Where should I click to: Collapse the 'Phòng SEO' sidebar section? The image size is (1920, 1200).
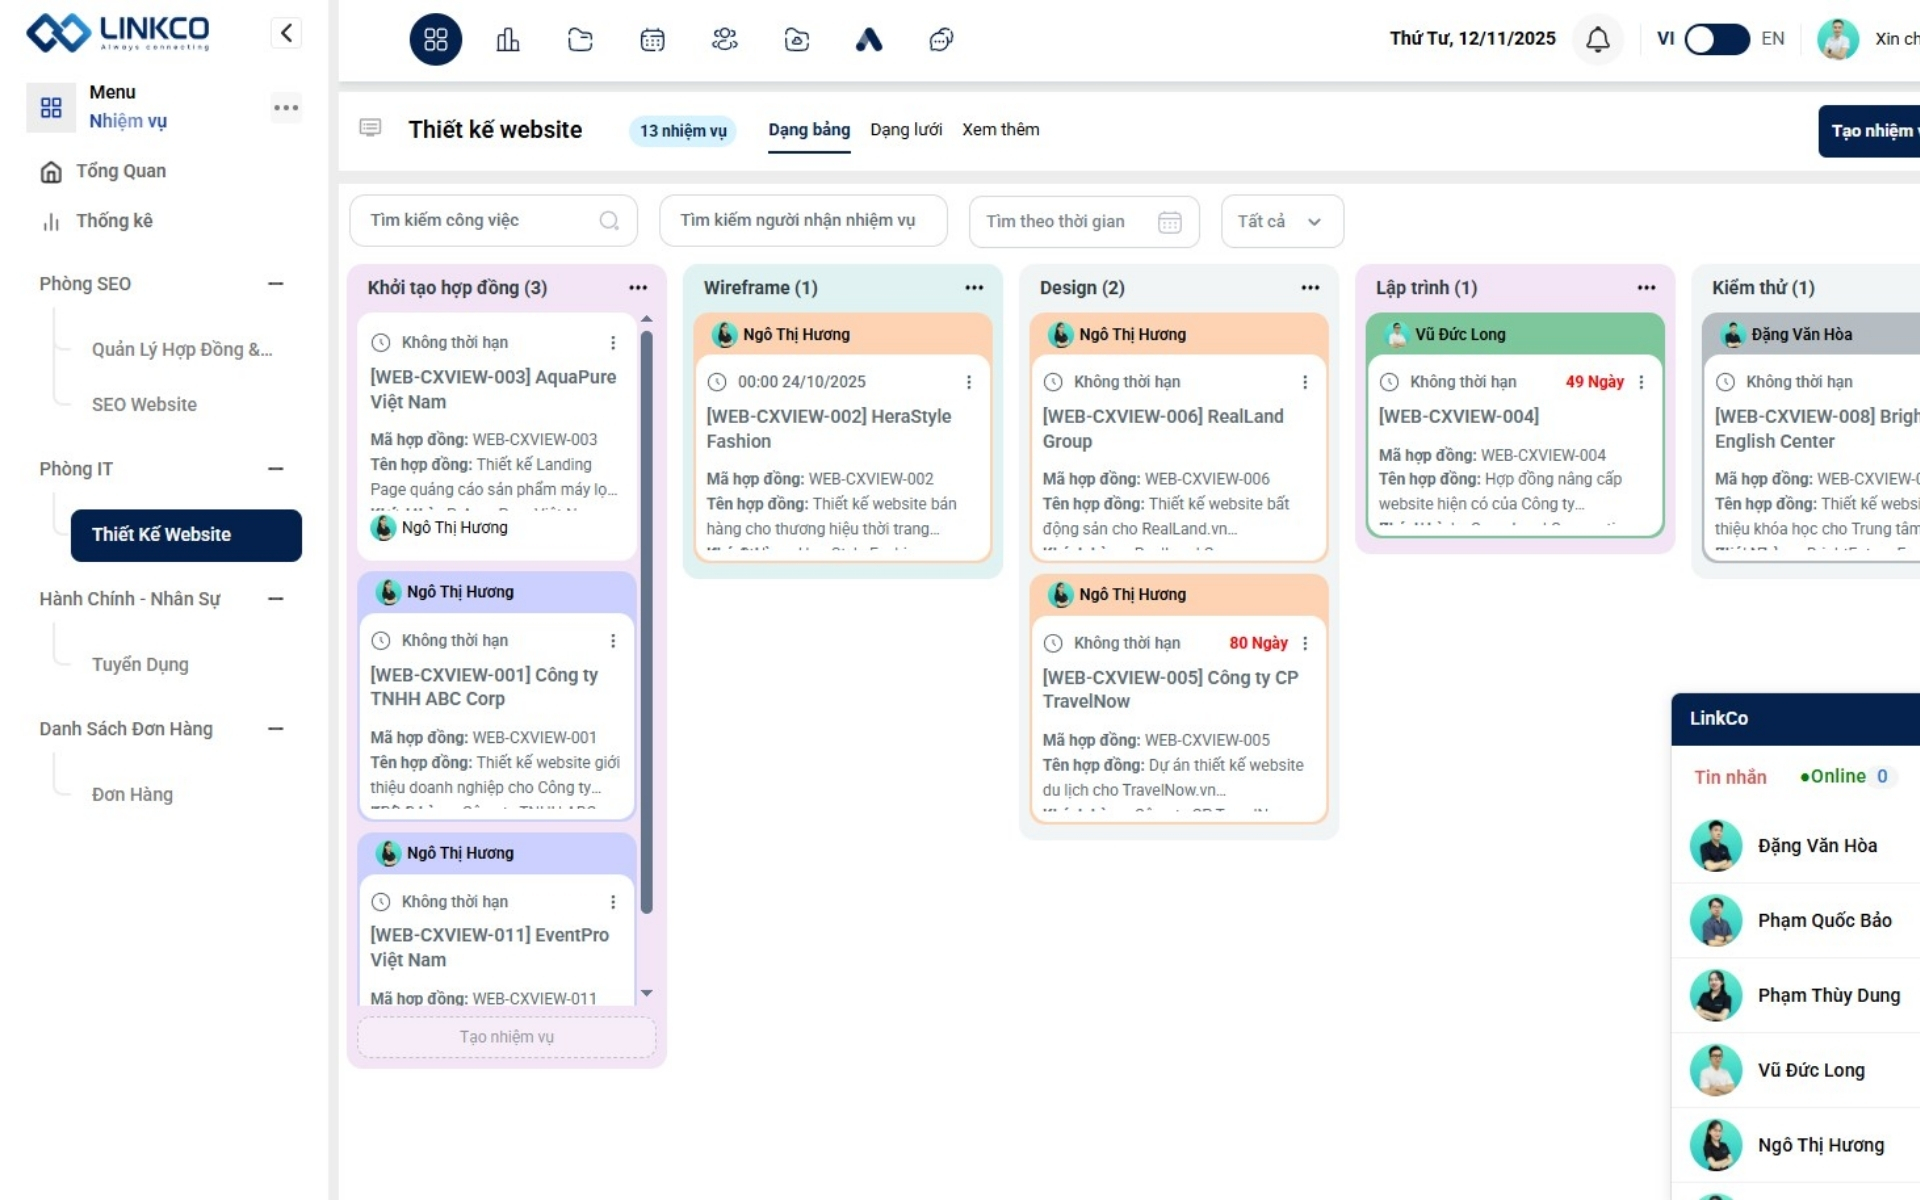click(x=277, y=283)
